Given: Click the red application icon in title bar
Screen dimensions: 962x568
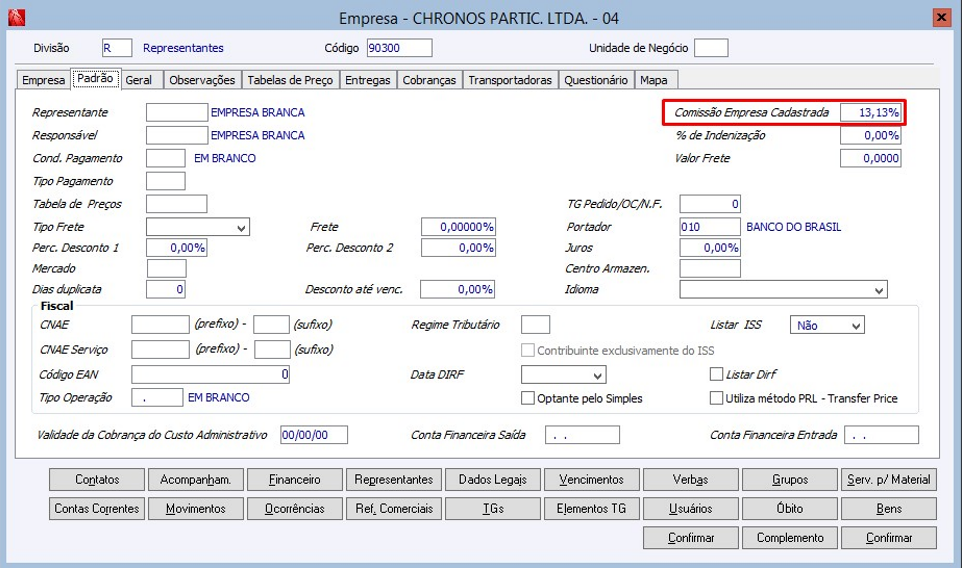Looking at the screenshot, I should (17, 17).
